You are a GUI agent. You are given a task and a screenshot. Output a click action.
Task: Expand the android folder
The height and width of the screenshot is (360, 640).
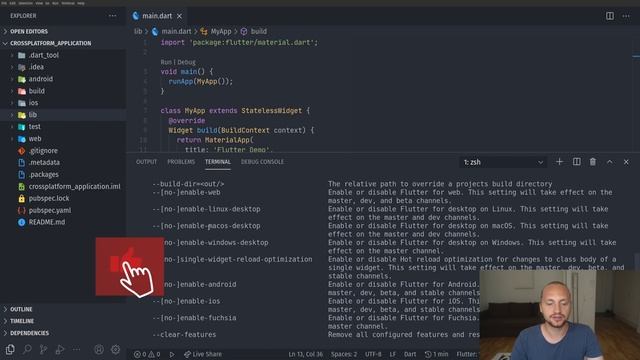click(x=63, y=79)
